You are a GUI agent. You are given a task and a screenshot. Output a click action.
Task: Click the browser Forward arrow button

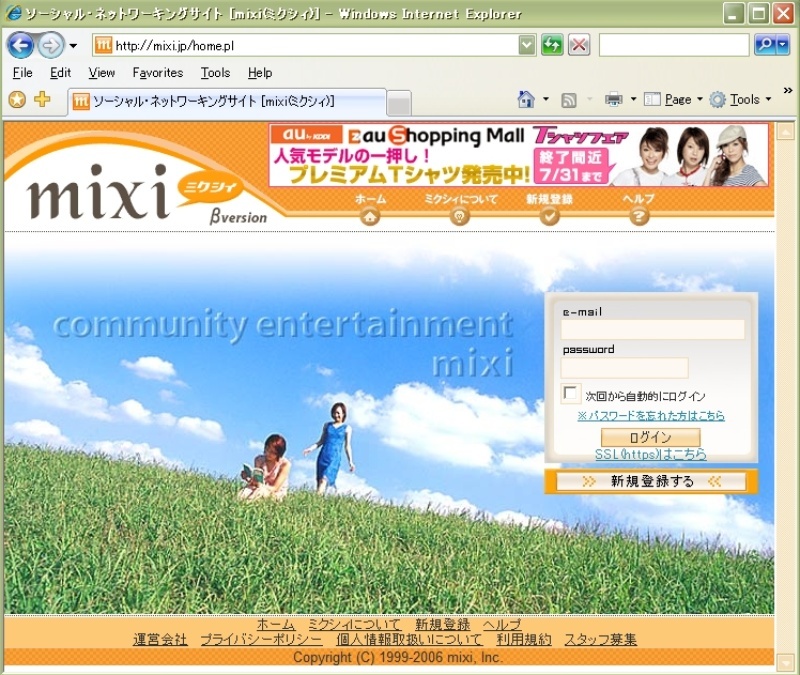(x=51, y=45)
